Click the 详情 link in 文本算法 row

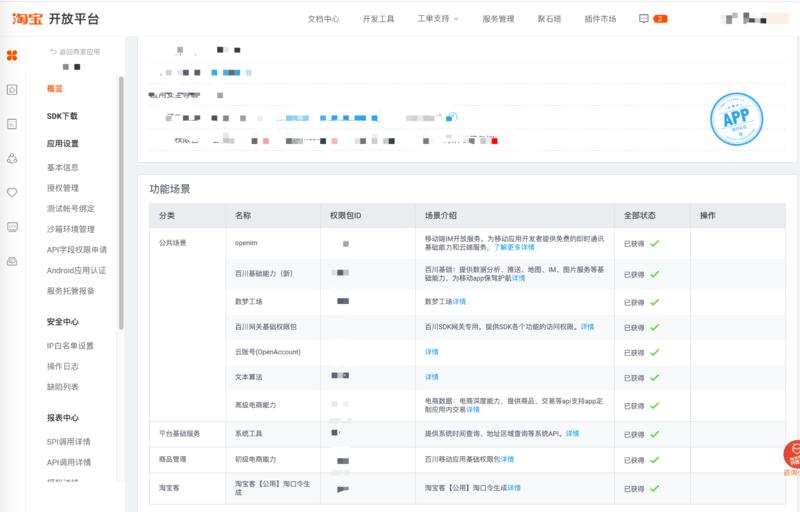coord(432,377)
